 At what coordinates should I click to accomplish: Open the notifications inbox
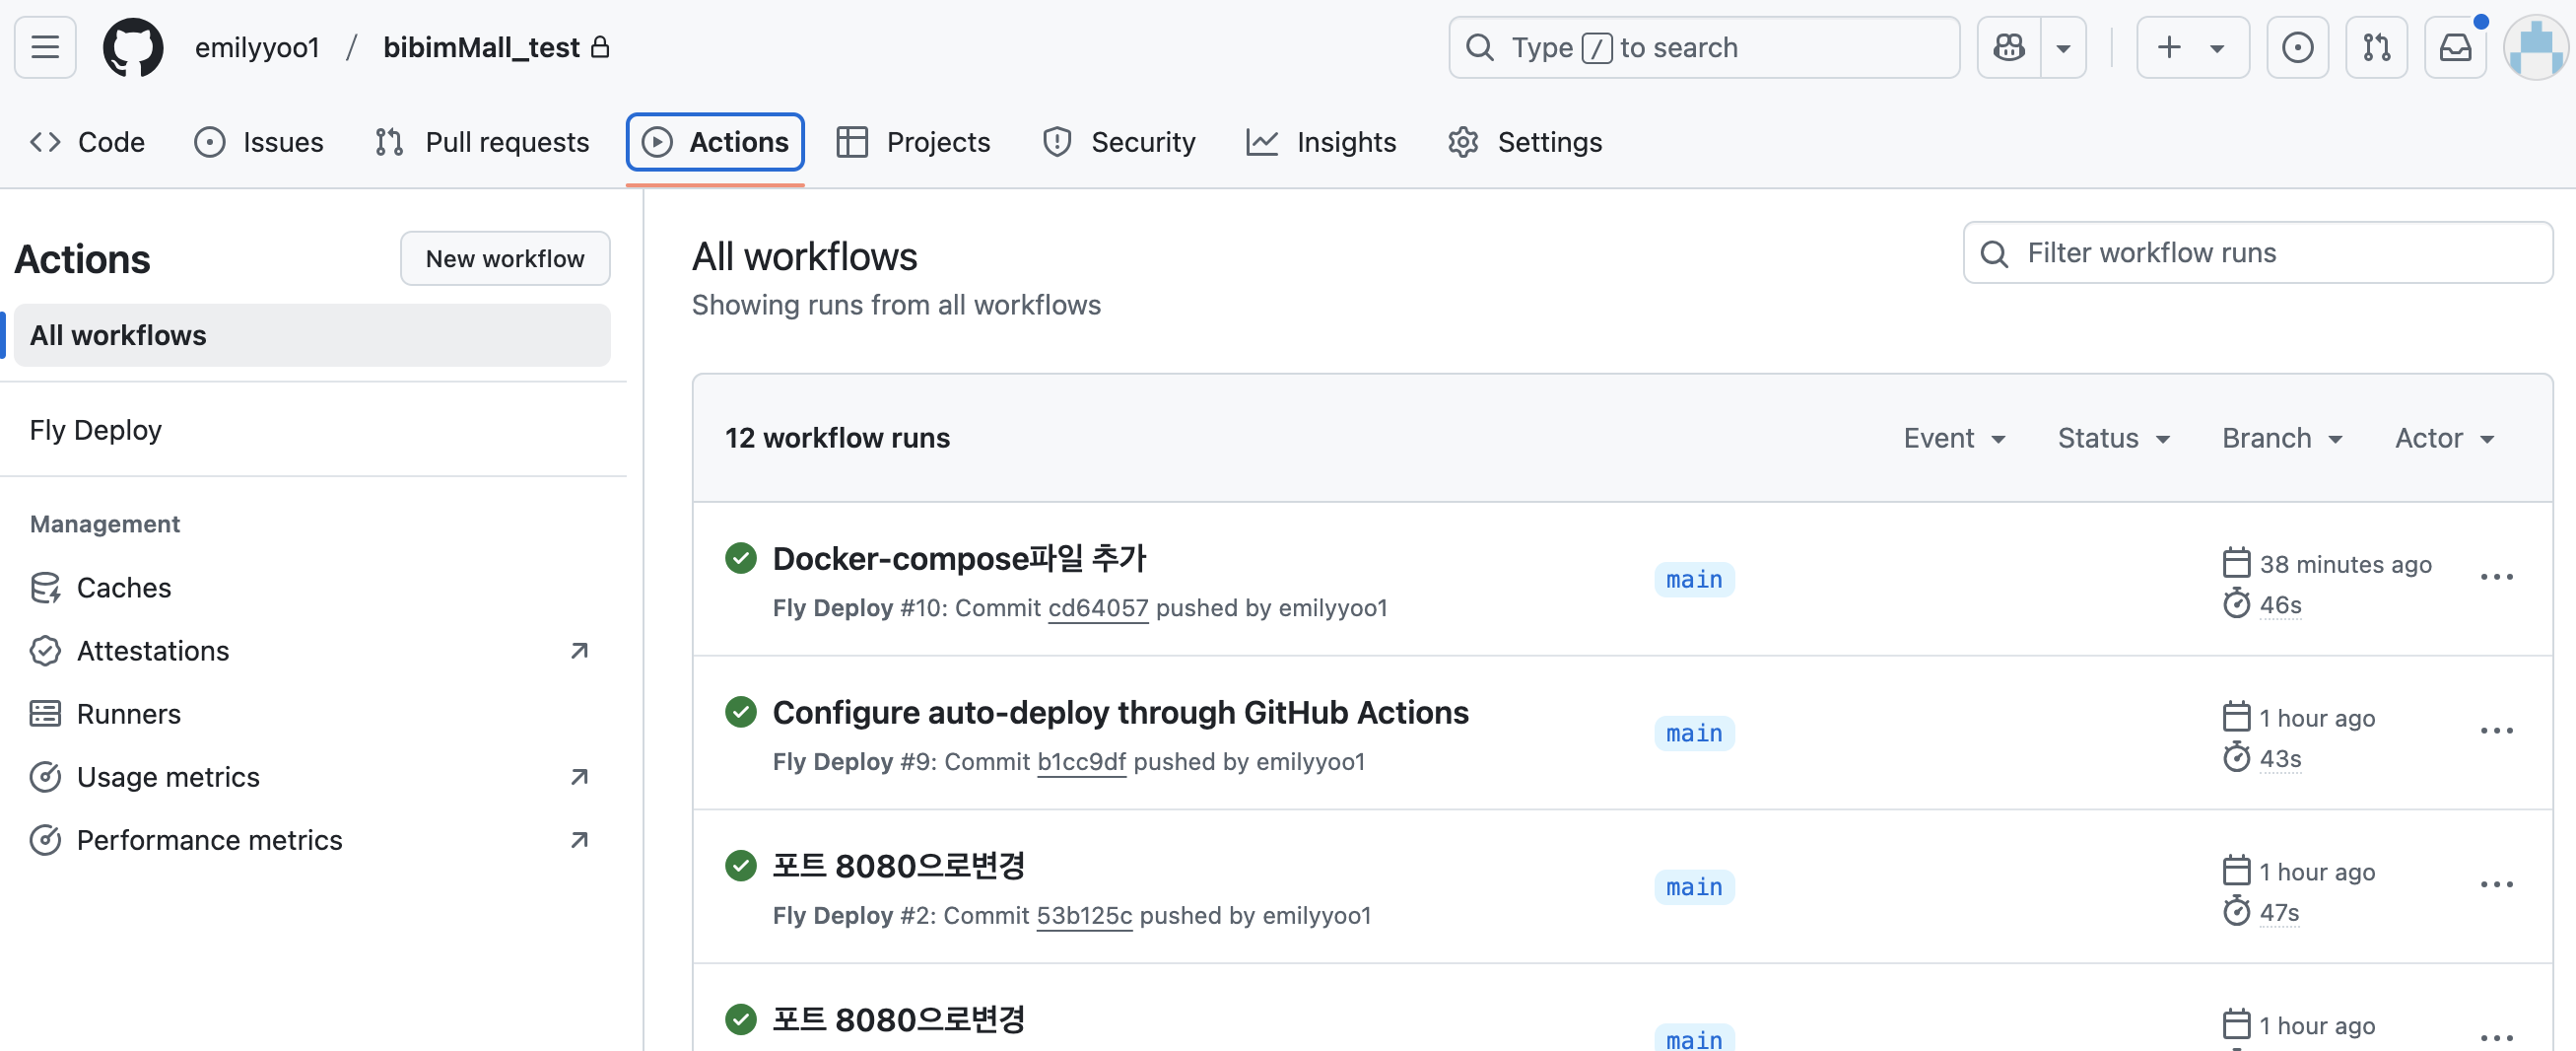pos(2455,47)
